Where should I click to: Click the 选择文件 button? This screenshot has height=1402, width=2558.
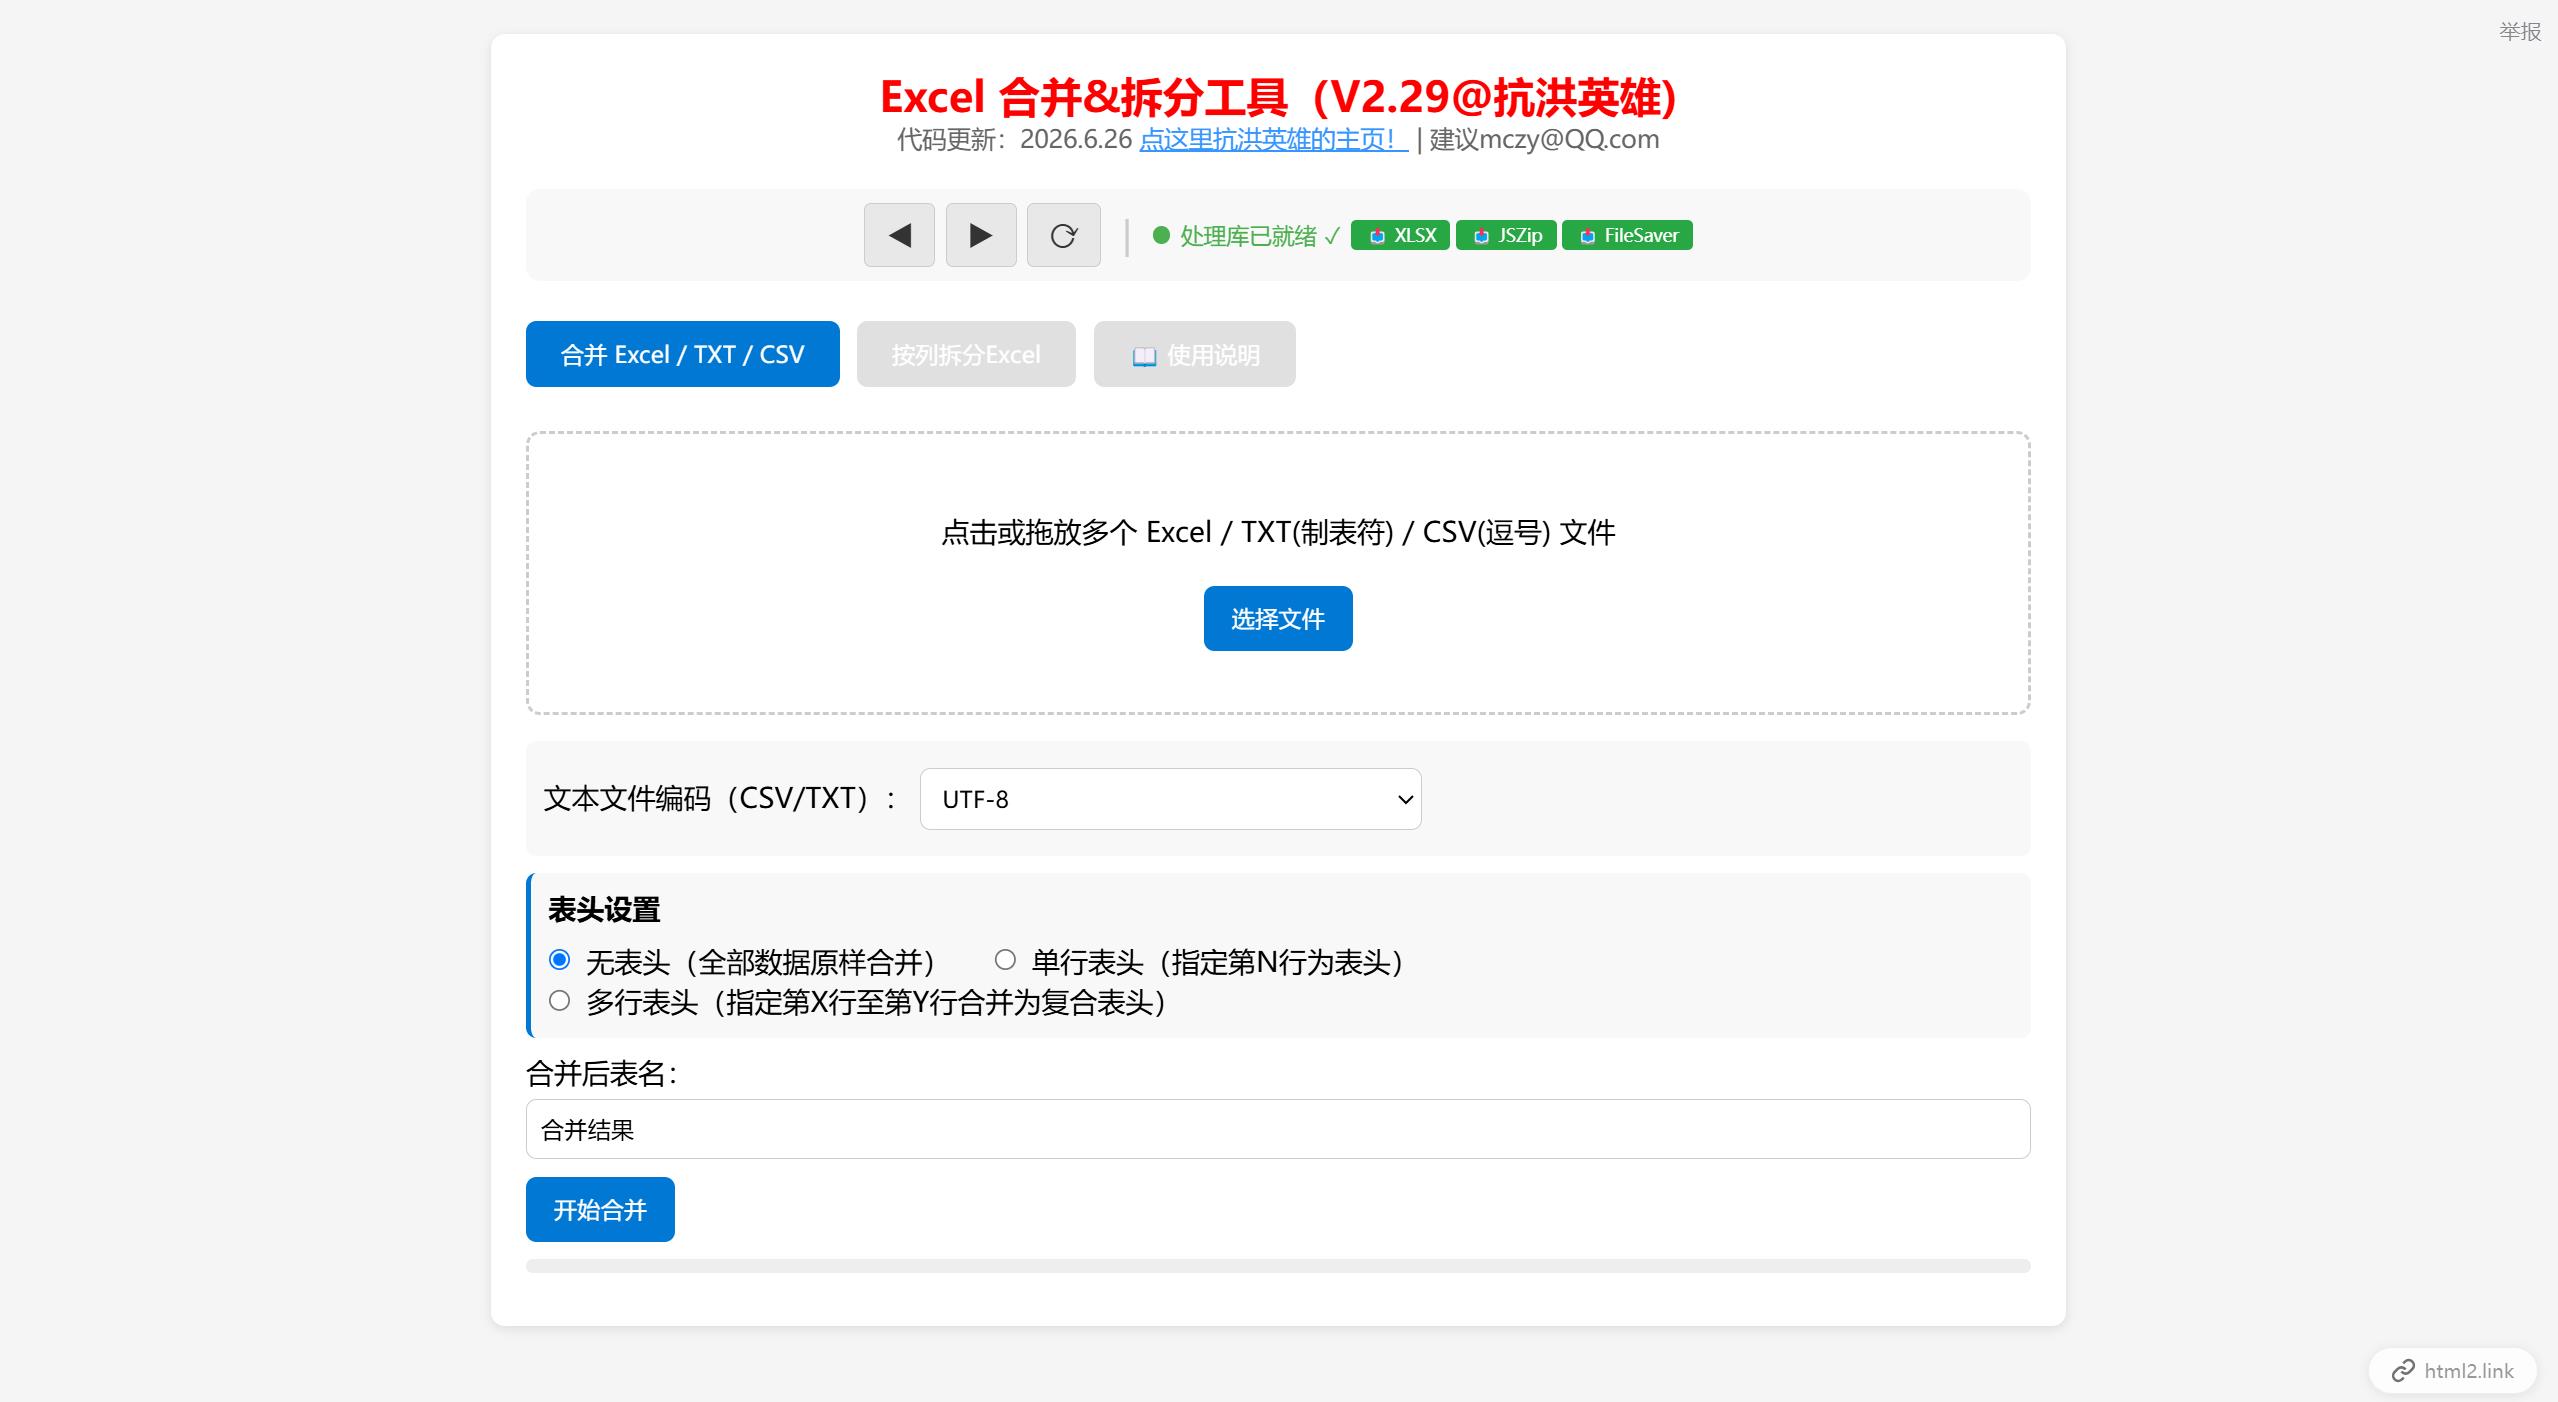click(x=1278, y=619)
